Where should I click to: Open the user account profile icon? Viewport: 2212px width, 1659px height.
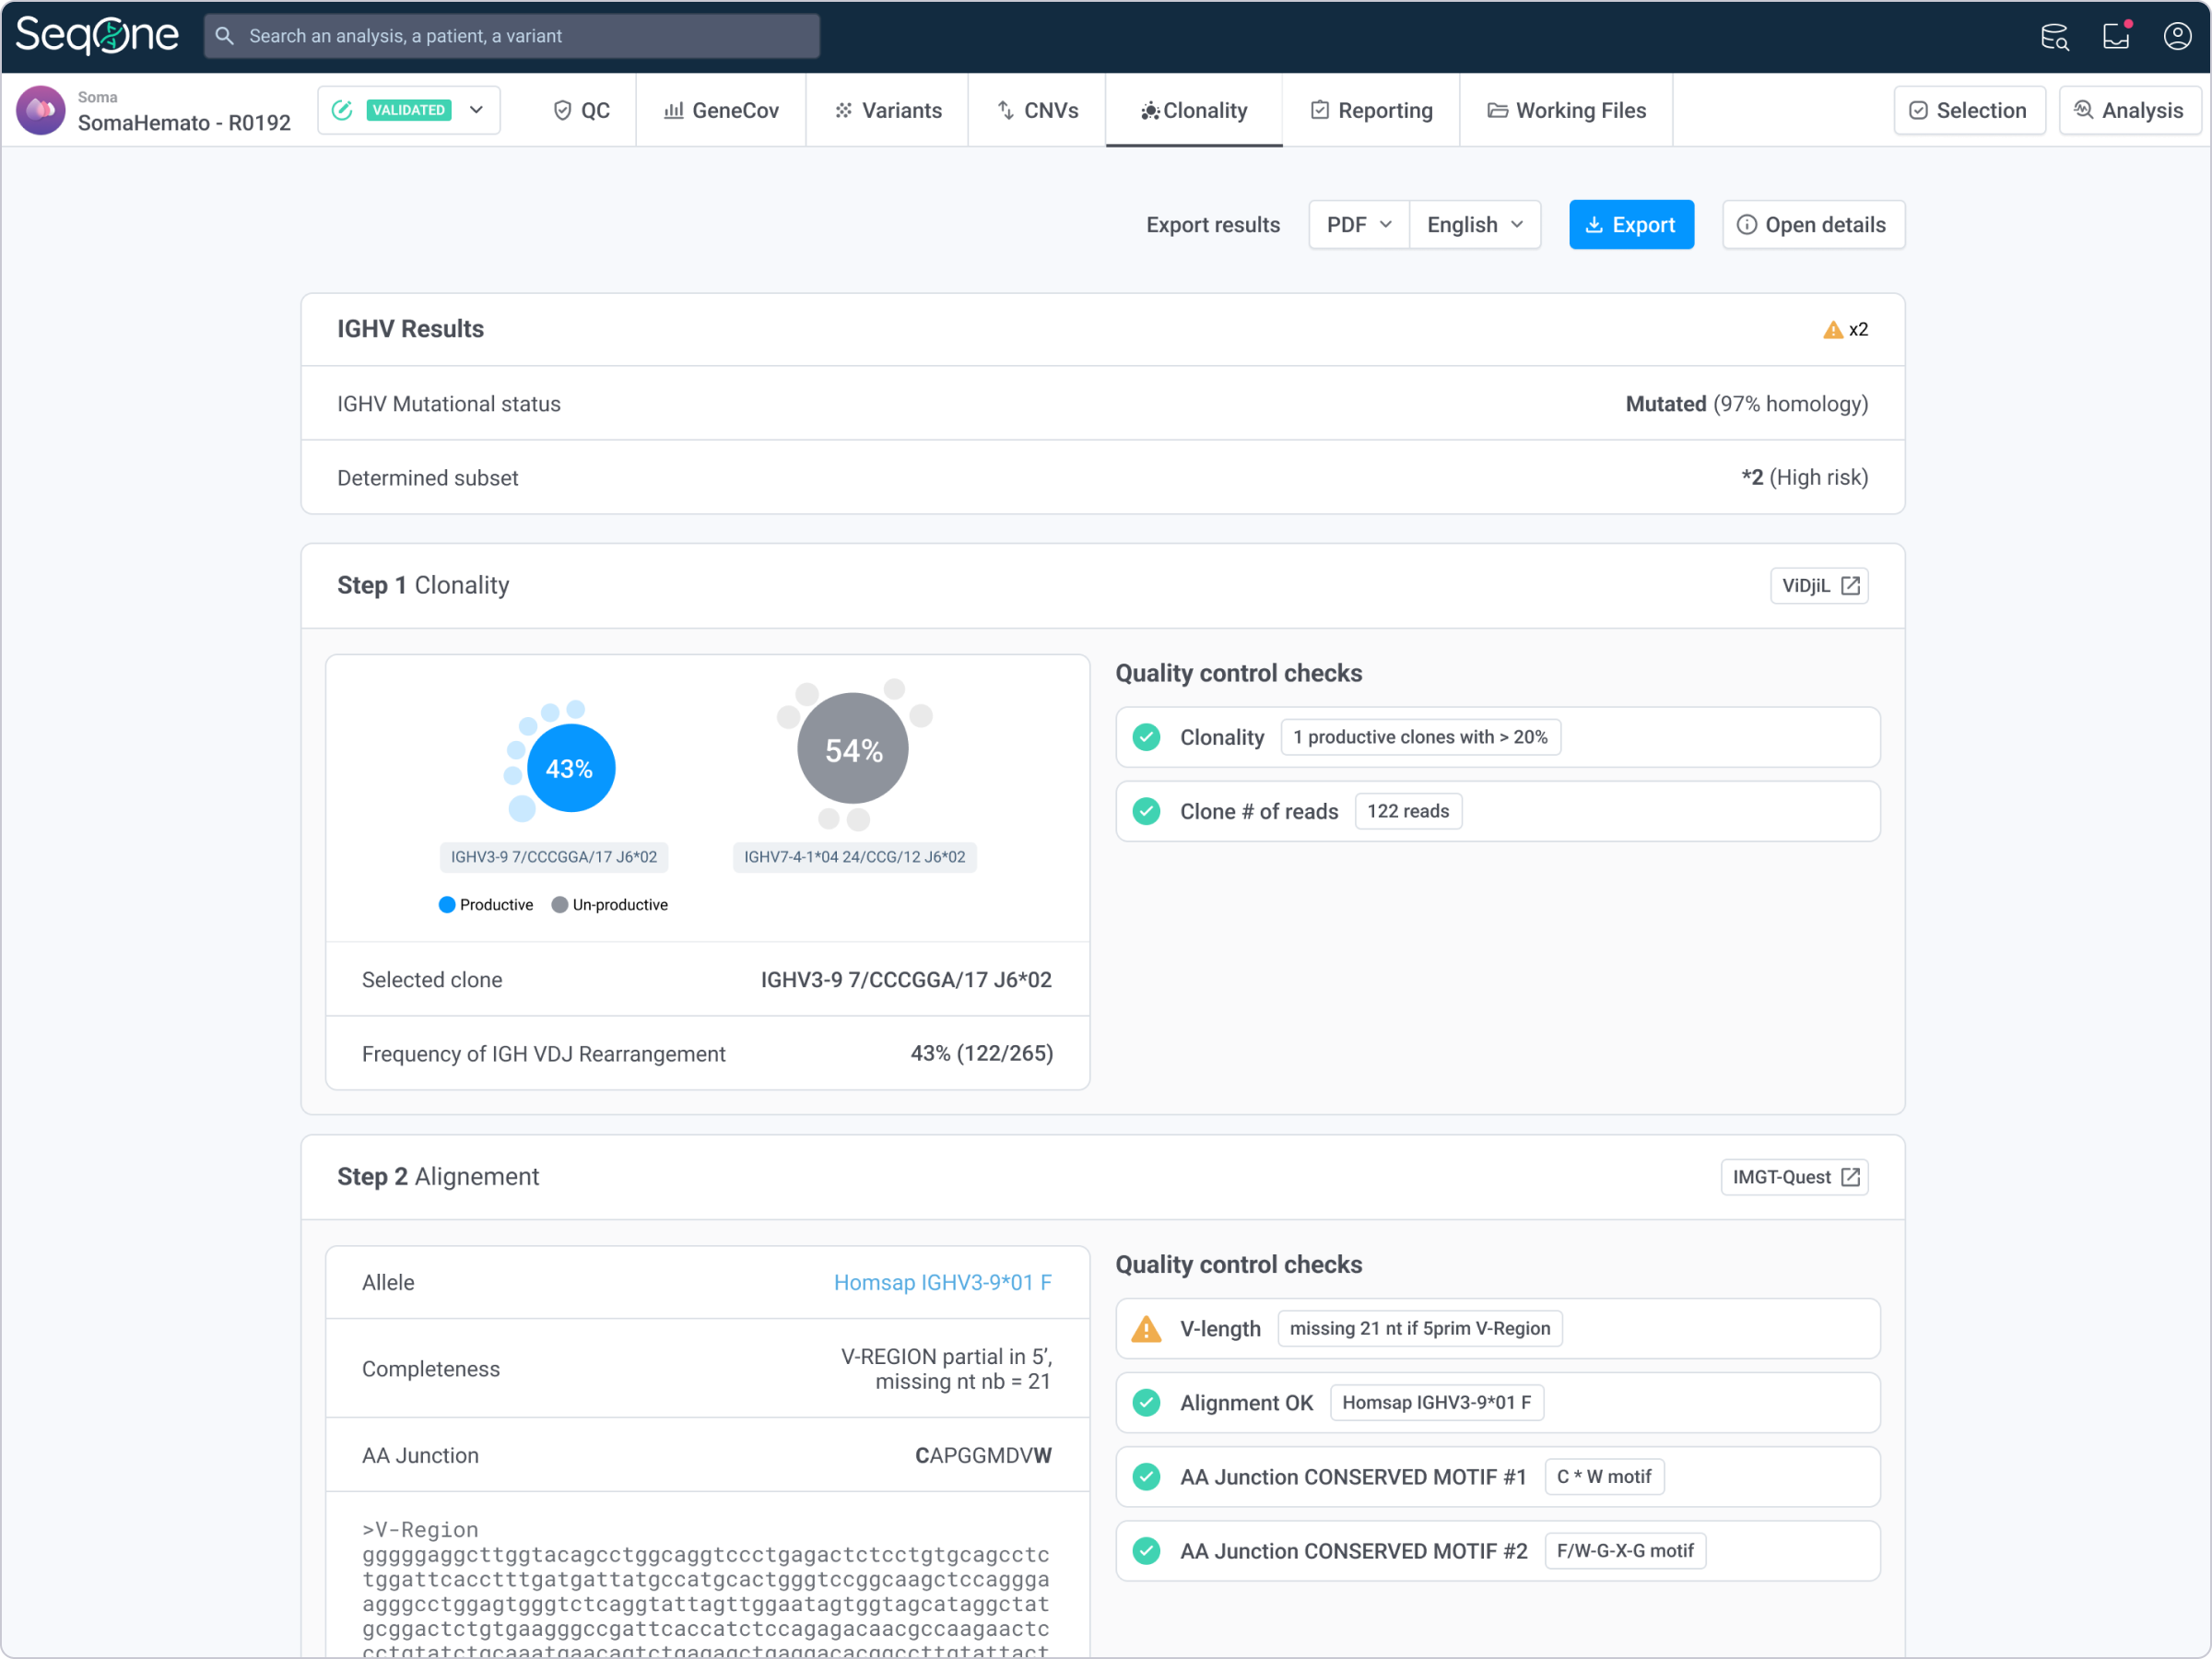coord(2177,37)
